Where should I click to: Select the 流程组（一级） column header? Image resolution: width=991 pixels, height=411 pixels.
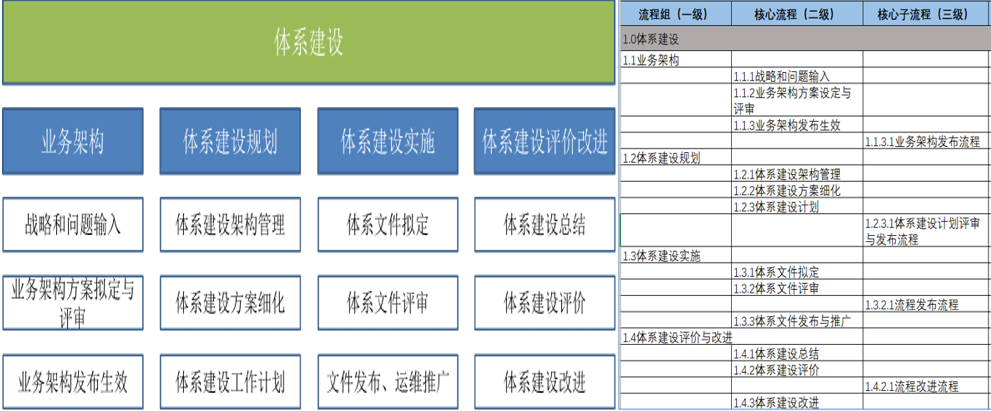coord(675,14)
